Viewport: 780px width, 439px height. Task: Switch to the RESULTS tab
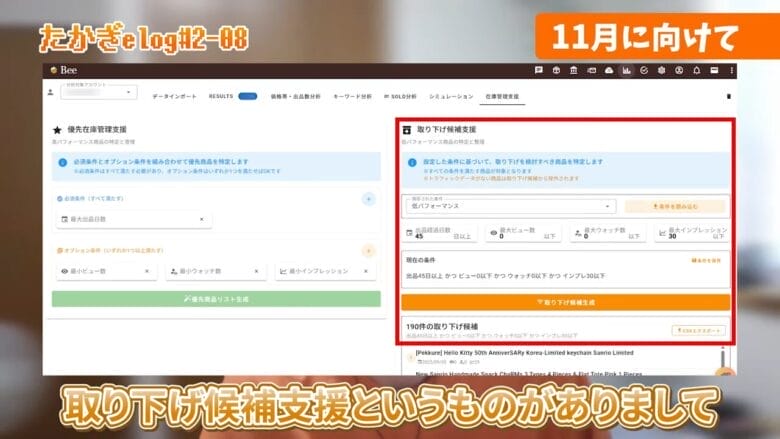click(x=221, y=96)
